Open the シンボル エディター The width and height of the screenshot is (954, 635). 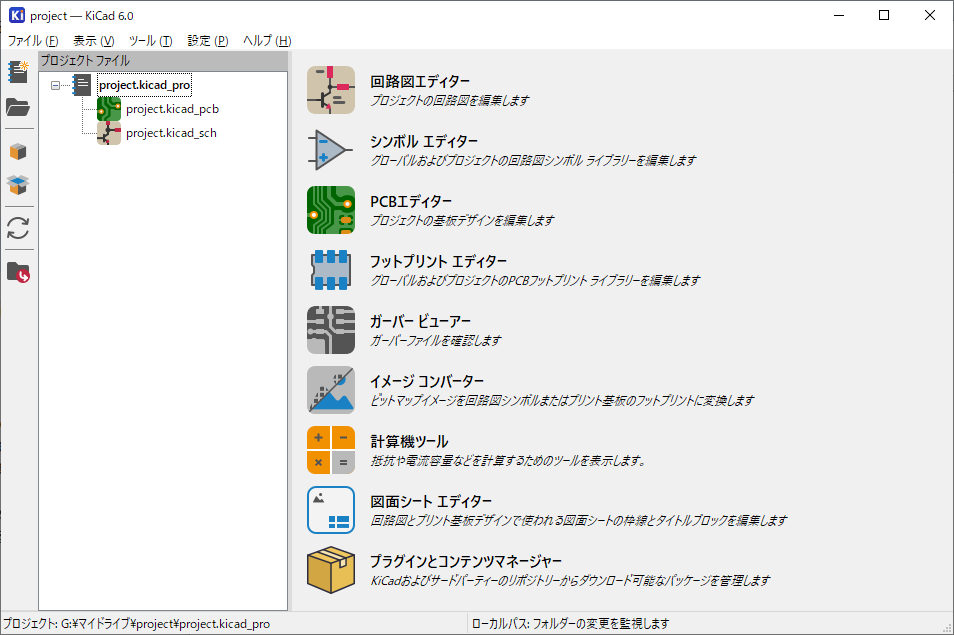[331, 150]
